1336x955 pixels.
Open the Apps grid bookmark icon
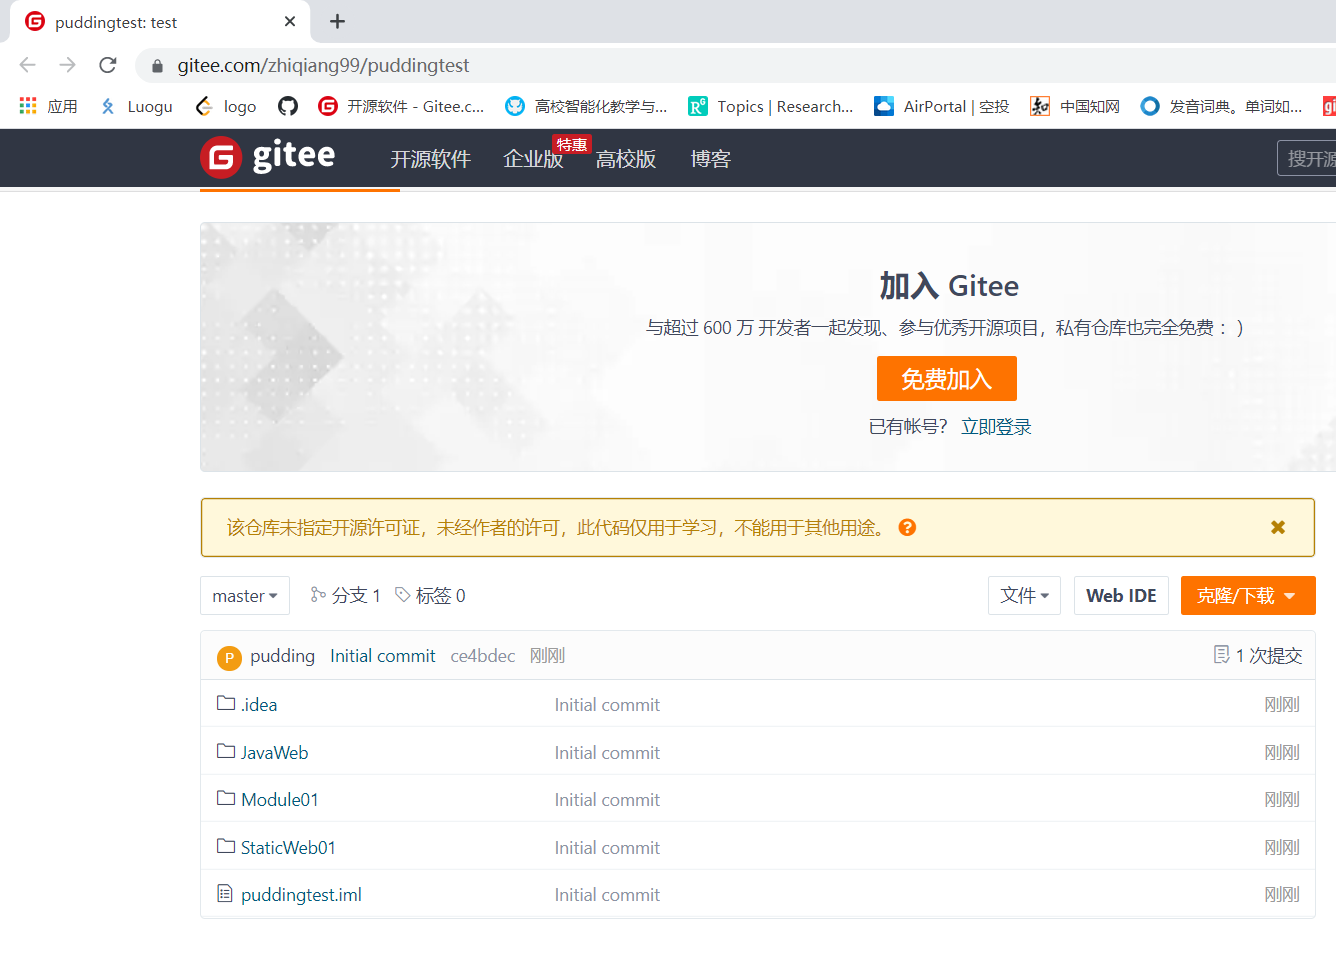click(28, 106)
